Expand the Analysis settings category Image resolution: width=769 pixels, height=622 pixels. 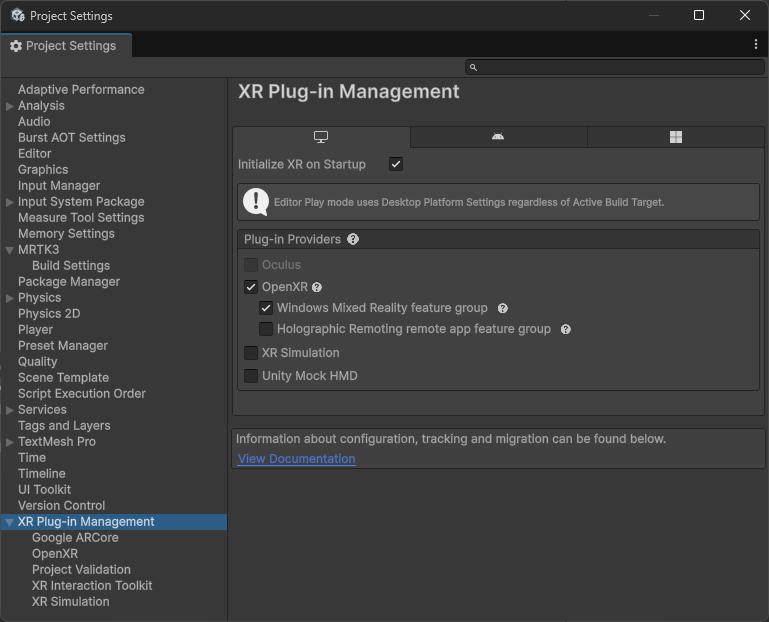click(10, 106)
